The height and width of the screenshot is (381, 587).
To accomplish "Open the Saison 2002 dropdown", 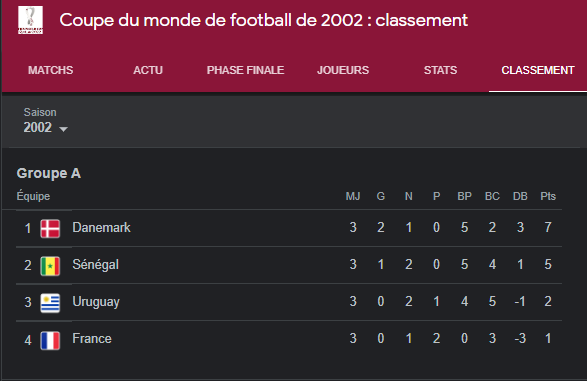I will (46, 121).
